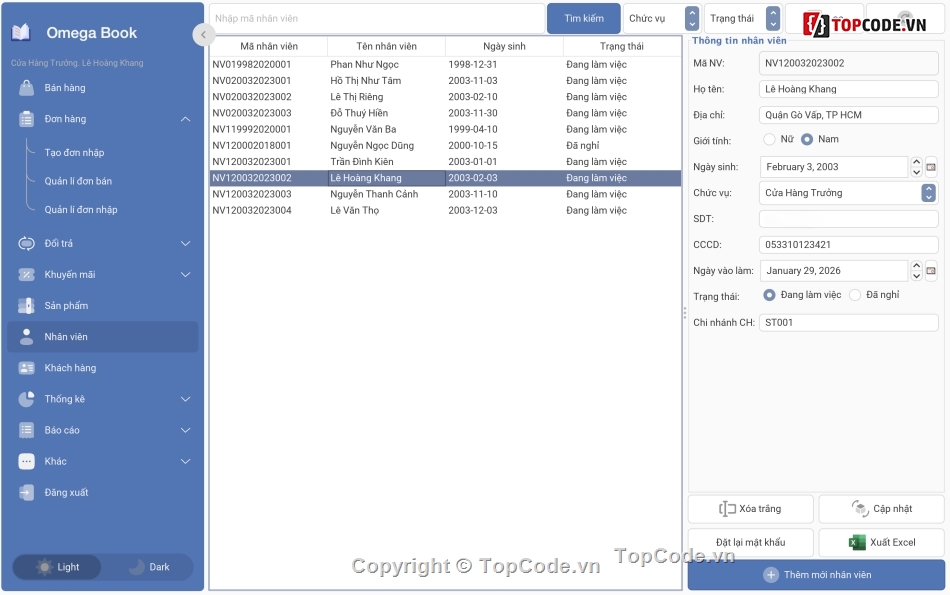950x595 pixels.
Task: Click the refresh icon on Cập nhật
Action: [860, 509]
